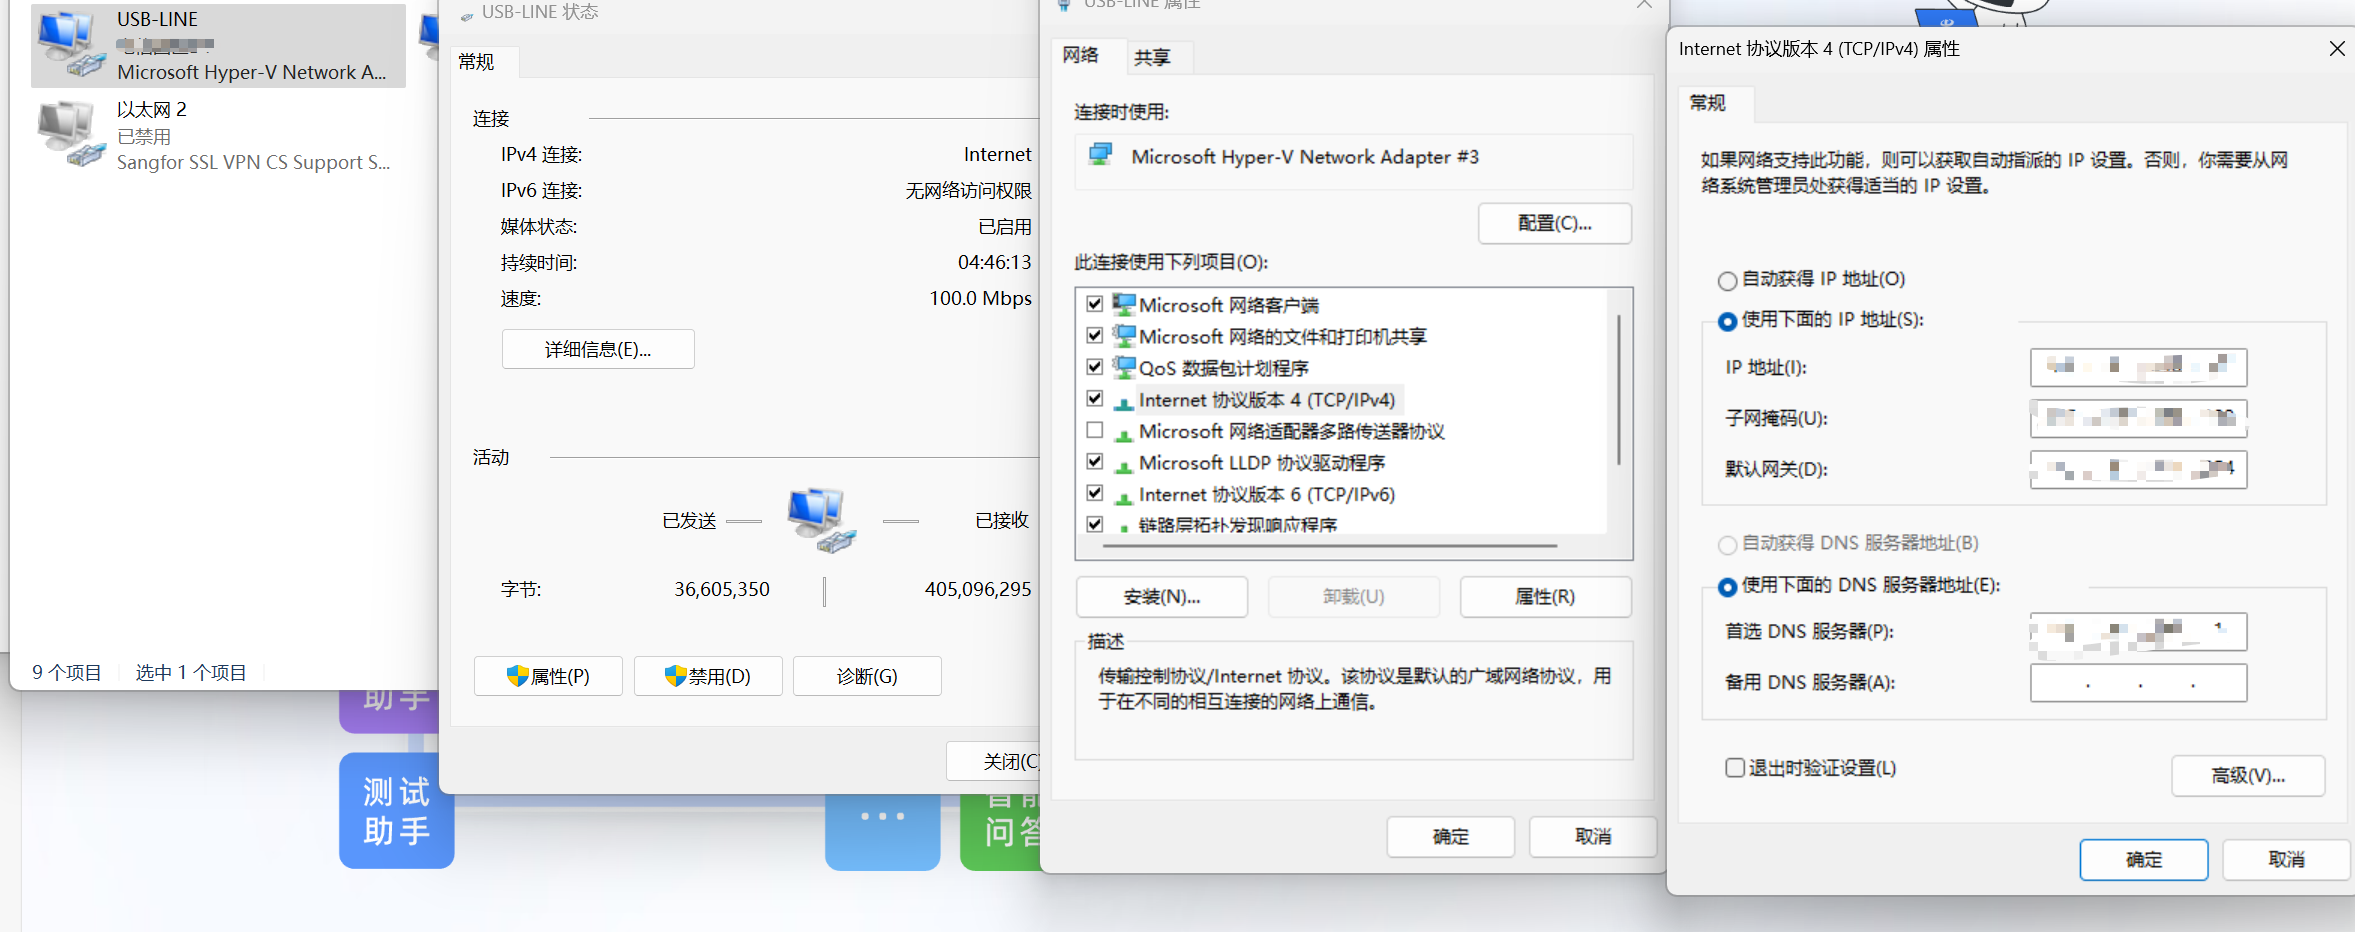Image resolution: width=2355 pixels, height=932 pixels.
Task: Click the USB-LINE 状态 title bar icon
Action: click(x=467, y=15)
